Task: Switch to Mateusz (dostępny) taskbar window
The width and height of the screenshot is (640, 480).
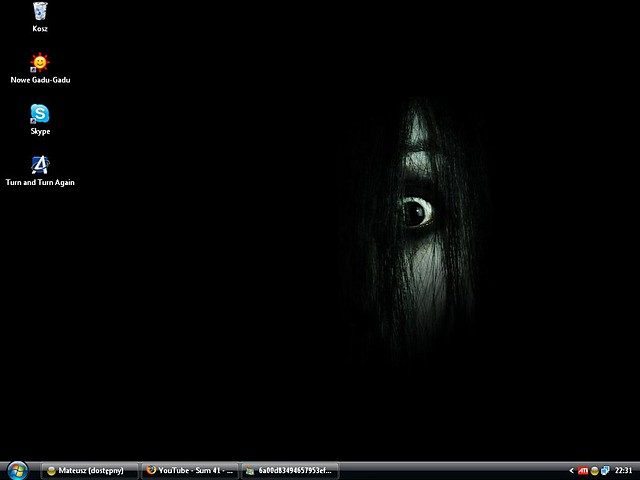Action: pyautogui.click(x=90, y=471)
